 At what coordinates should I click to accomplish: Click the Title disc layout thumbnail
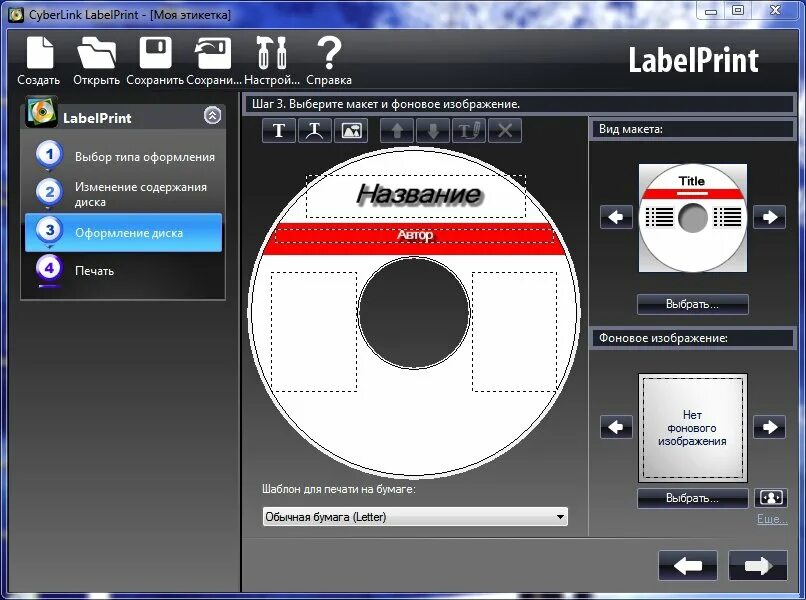(x=693, y=218)
